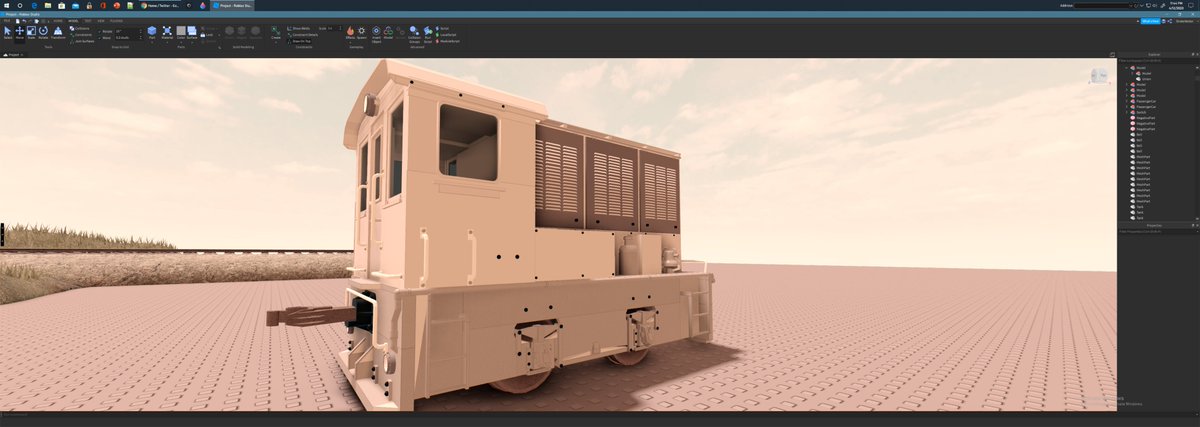1200x427 pixels.
Task: Switch to the TEST ribbon tab
Action: 88,21
